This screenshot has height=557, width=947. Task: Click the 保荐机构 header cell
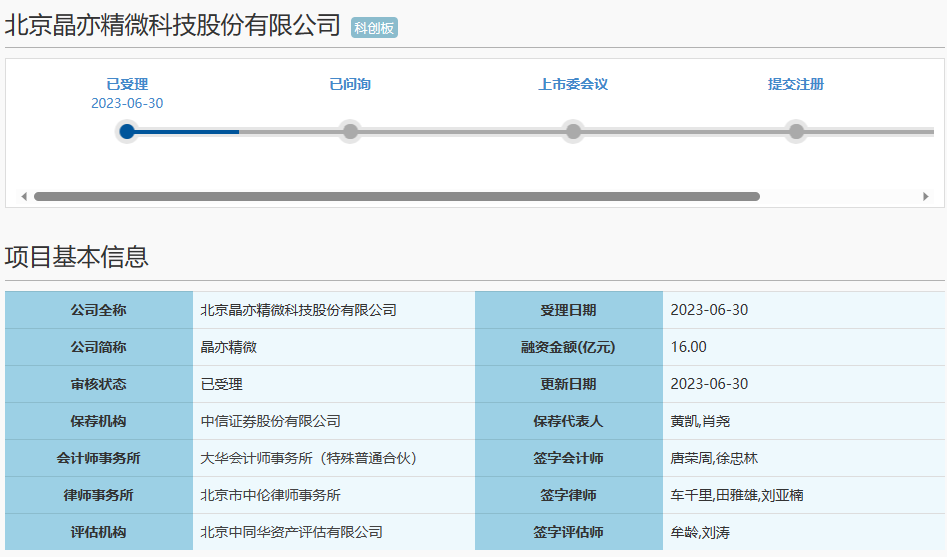tap(98, 421)
